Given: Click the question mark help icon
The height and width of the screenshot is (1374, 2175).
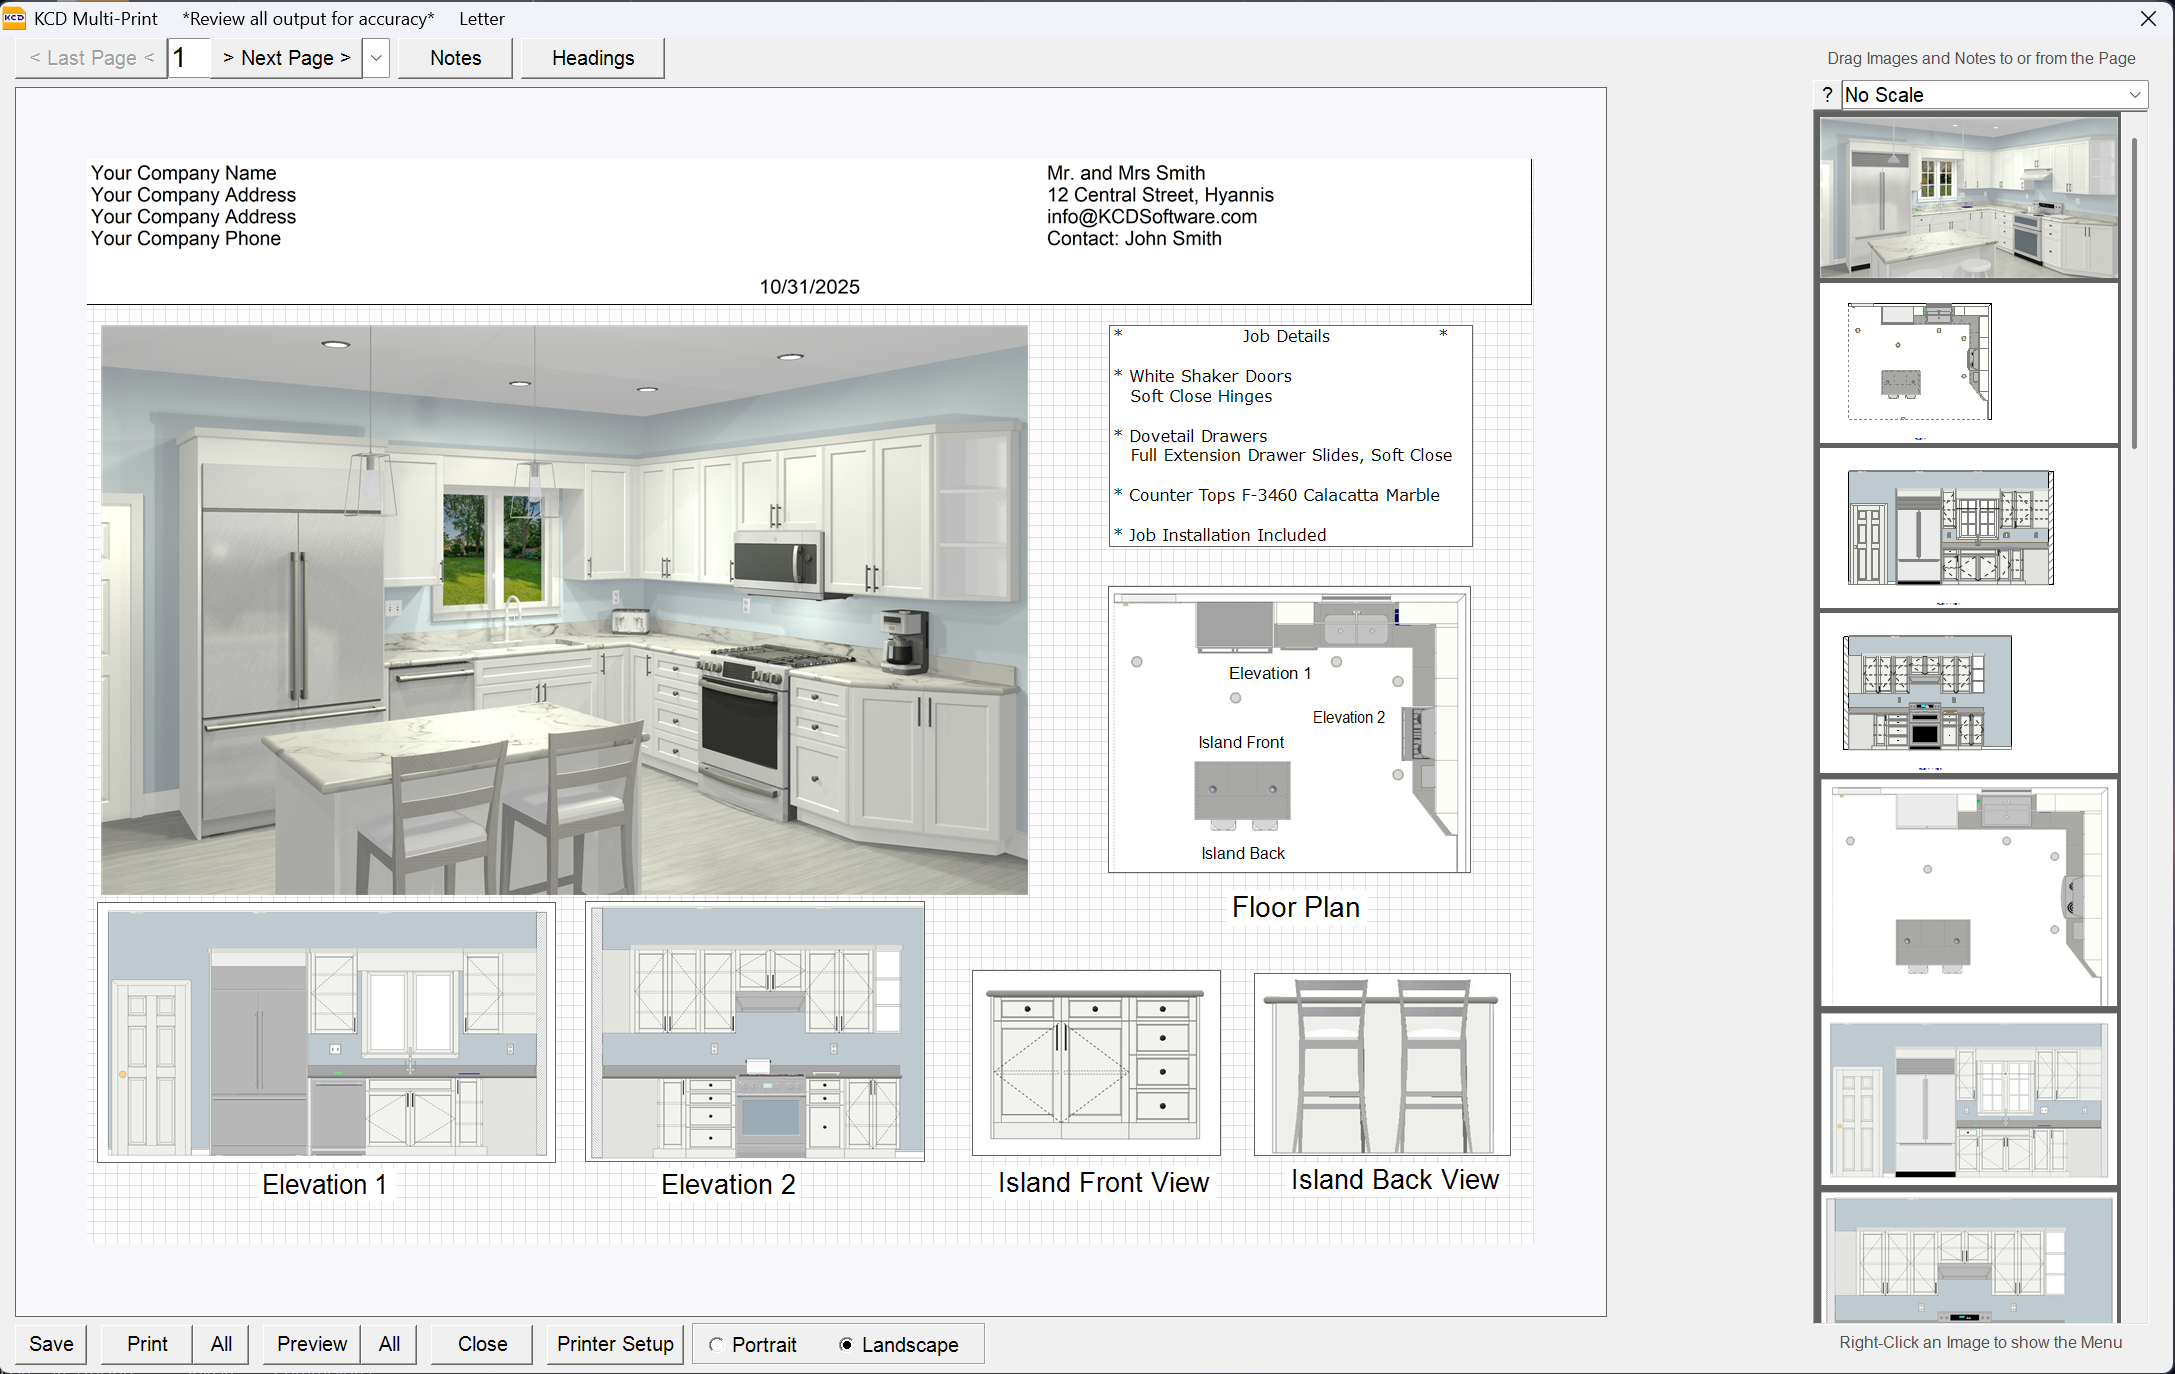Looking at the screenshot, I should pyautogui.click(x=1827, y=95).
